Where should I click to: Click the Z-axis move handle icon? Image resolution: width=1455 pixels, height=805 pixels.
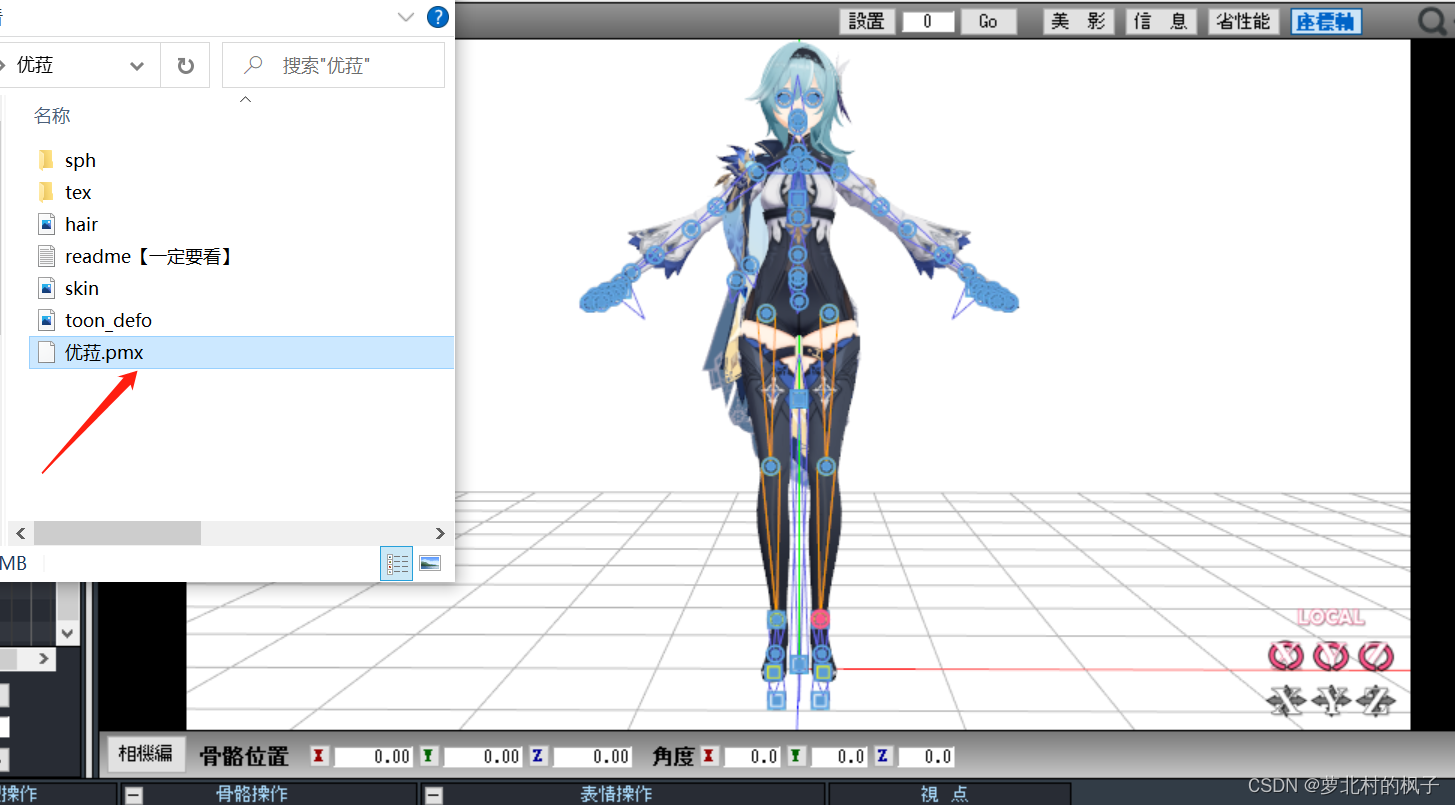click(x=1376, y=700)
